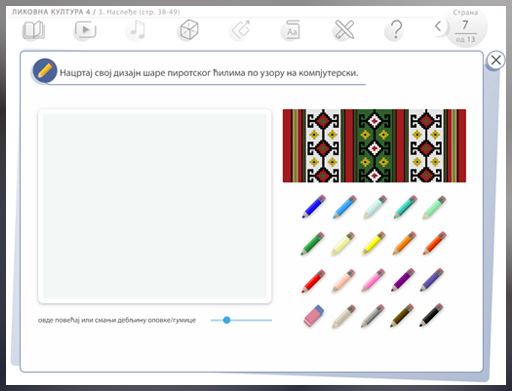Click the tag link icon in toolbar

pos(240,30)
